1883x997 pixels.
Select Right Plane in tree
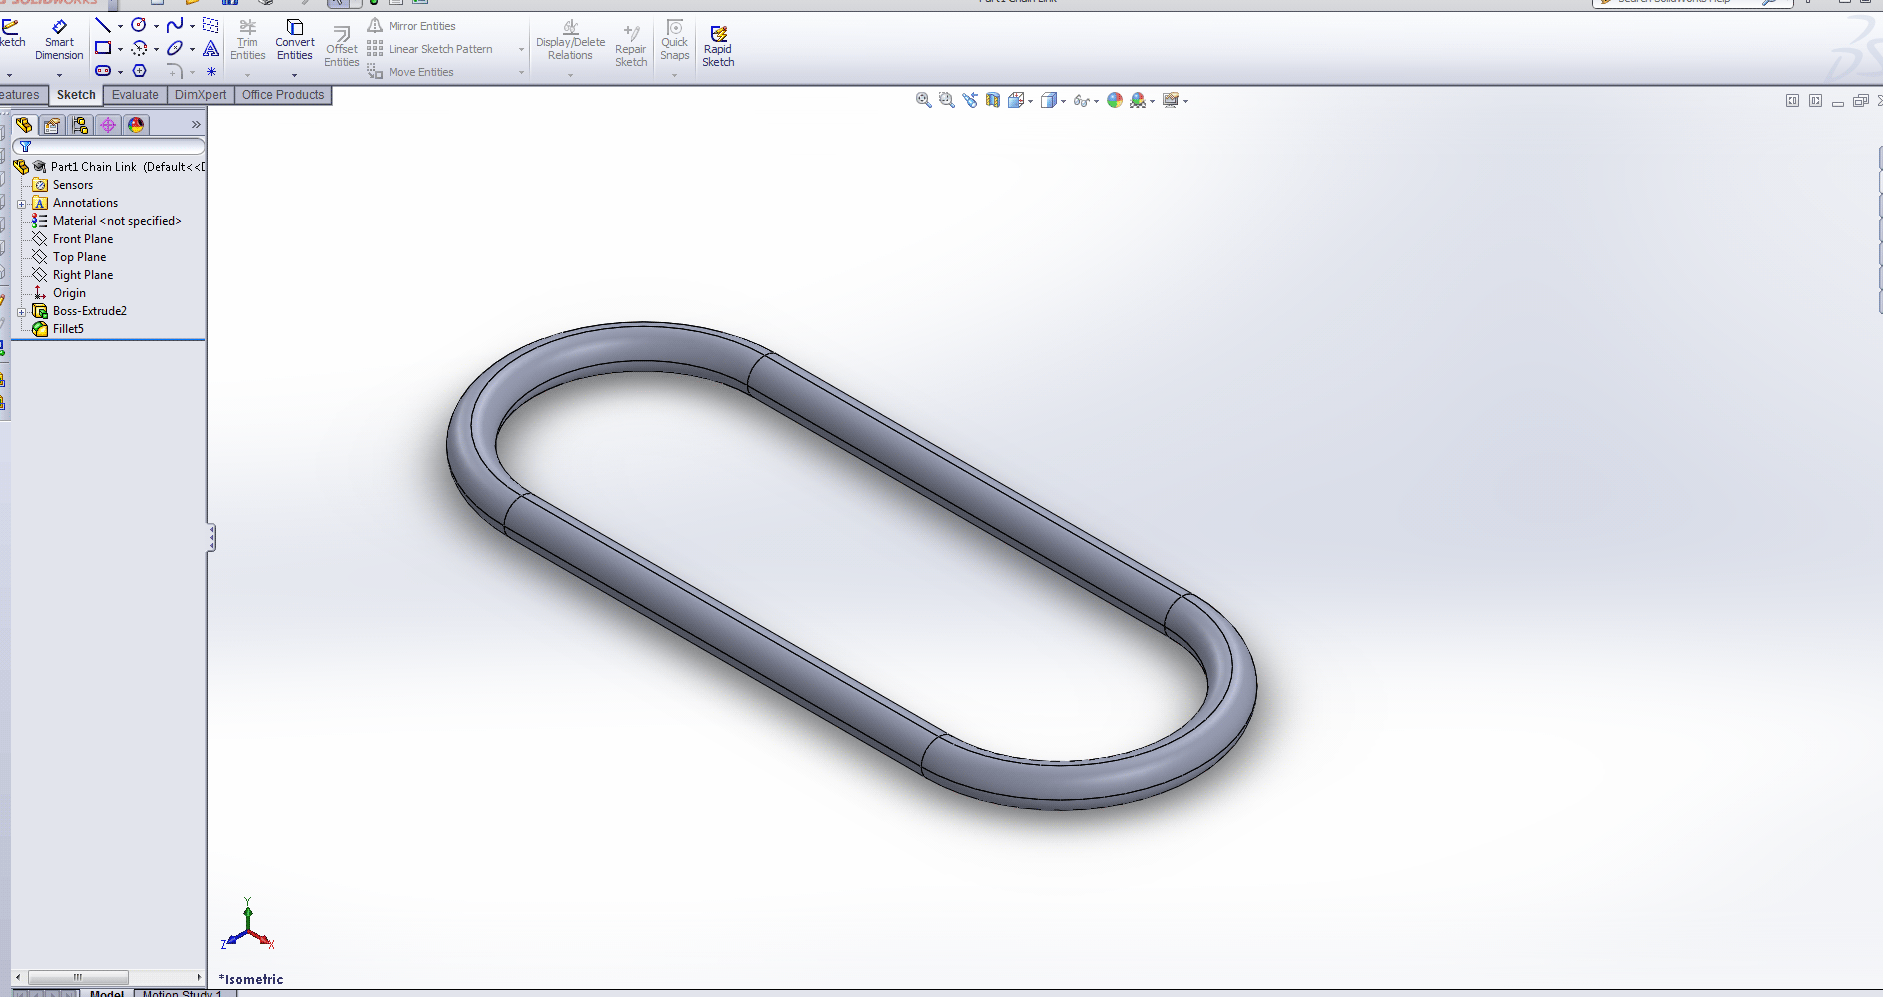tap(73, 275)
